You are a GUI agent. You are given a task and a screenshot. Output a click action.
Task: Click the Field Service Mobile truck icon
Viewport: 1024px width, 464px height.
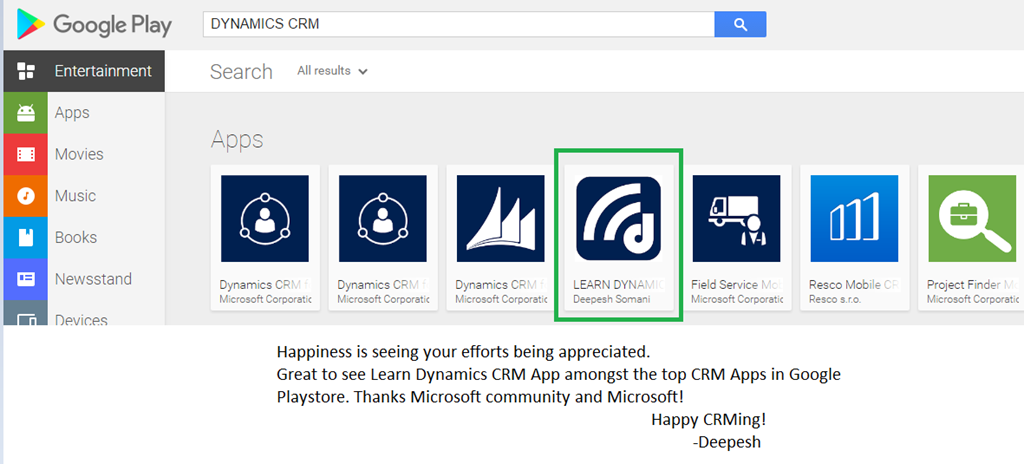[x=737, y=219]
